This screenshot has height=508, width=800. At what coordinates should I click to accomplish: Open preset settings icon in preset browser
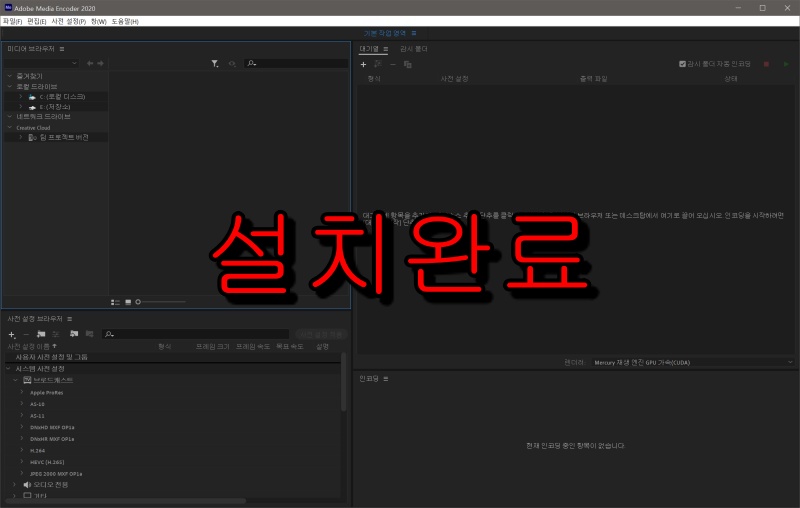click(x=56, y=334)
